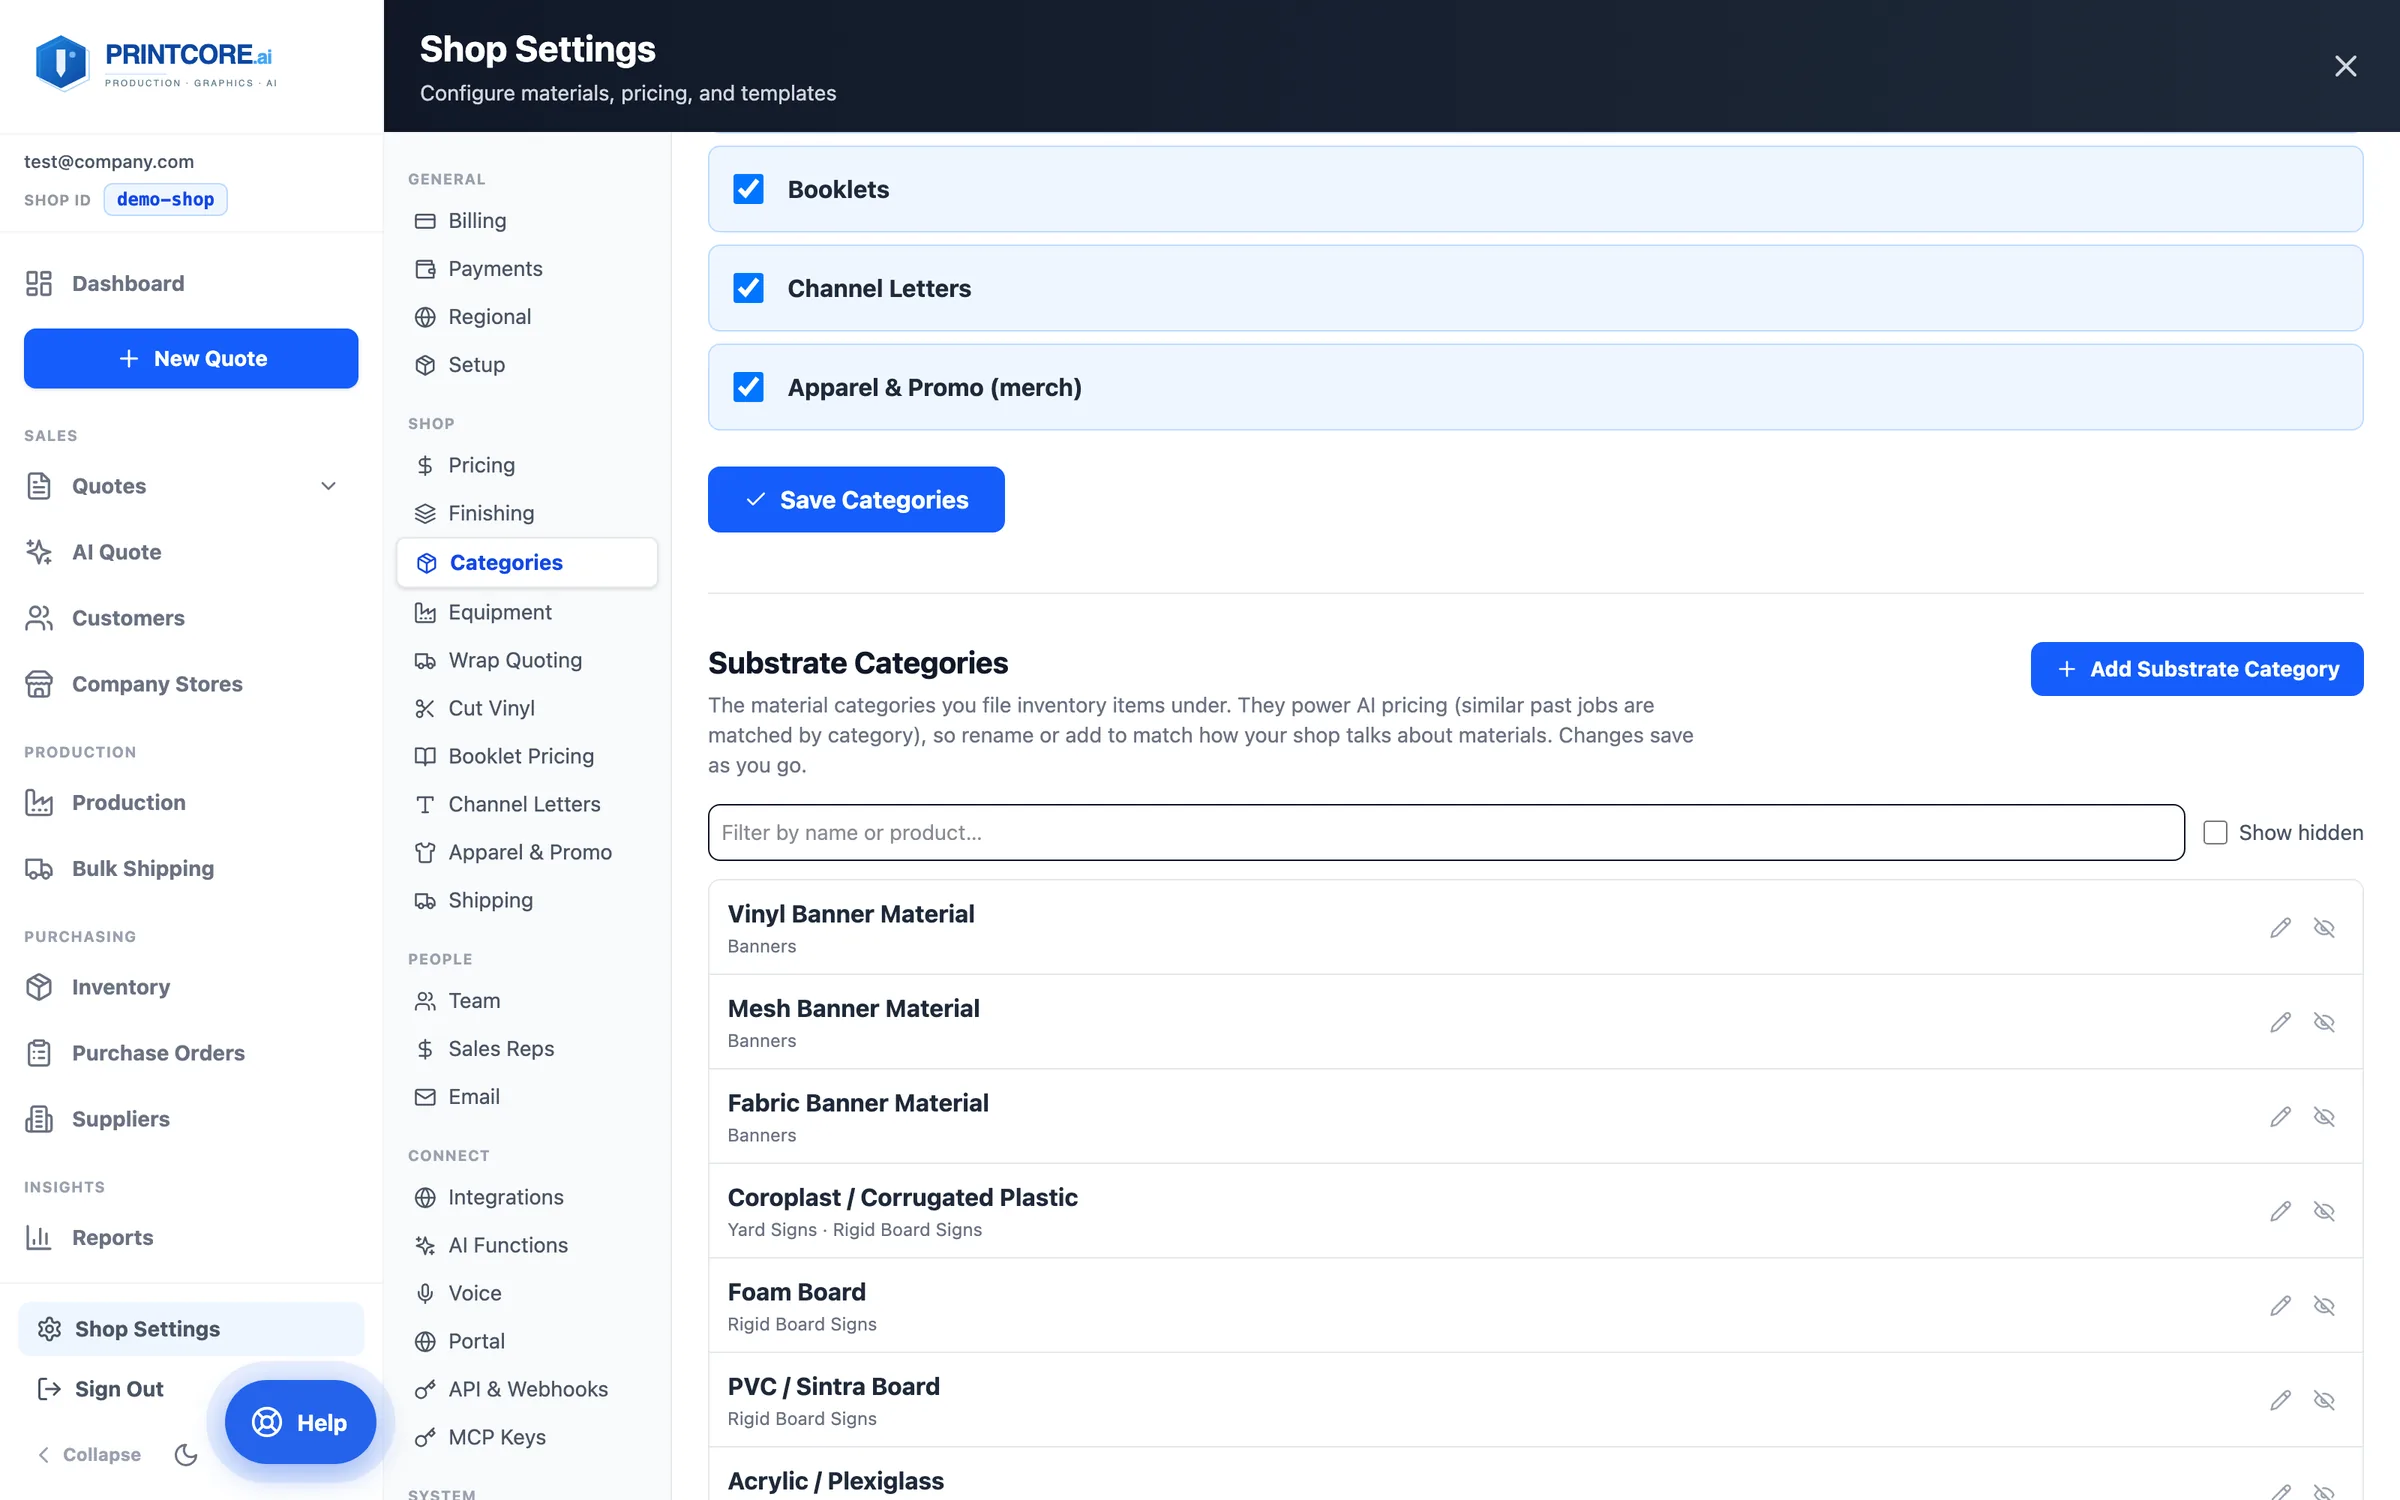Image resolution: width=2400 pixels, height=1500 pixels.
Task: Open the Pricing settings section
Action: pos(527,465)
